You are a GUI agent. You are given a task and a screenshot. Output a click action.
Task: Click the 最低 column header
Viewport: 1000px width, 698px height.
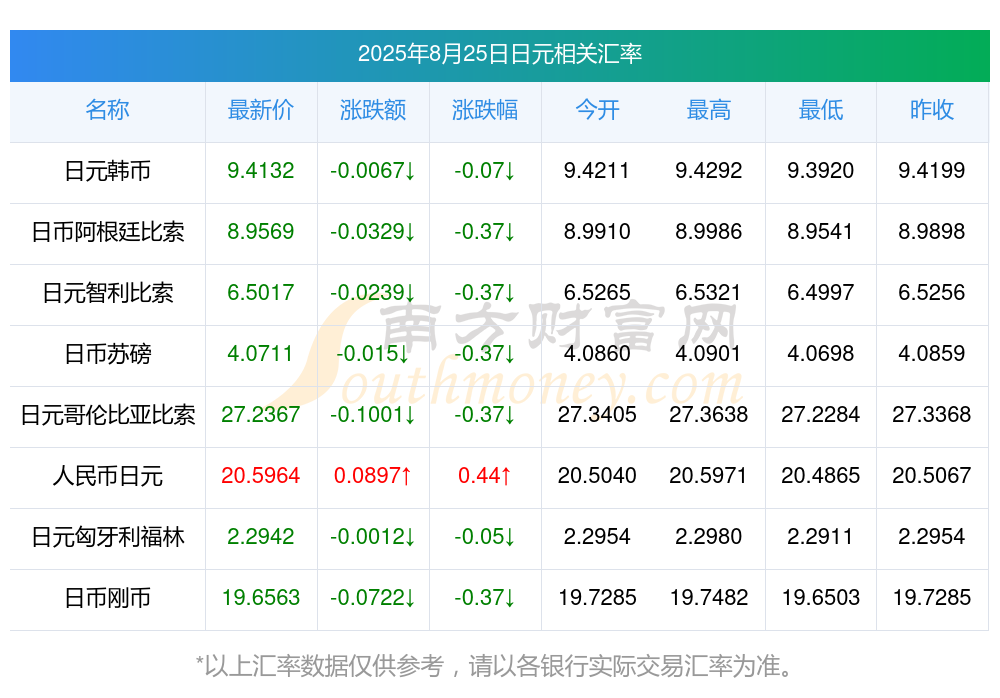[x=821, y=110]
